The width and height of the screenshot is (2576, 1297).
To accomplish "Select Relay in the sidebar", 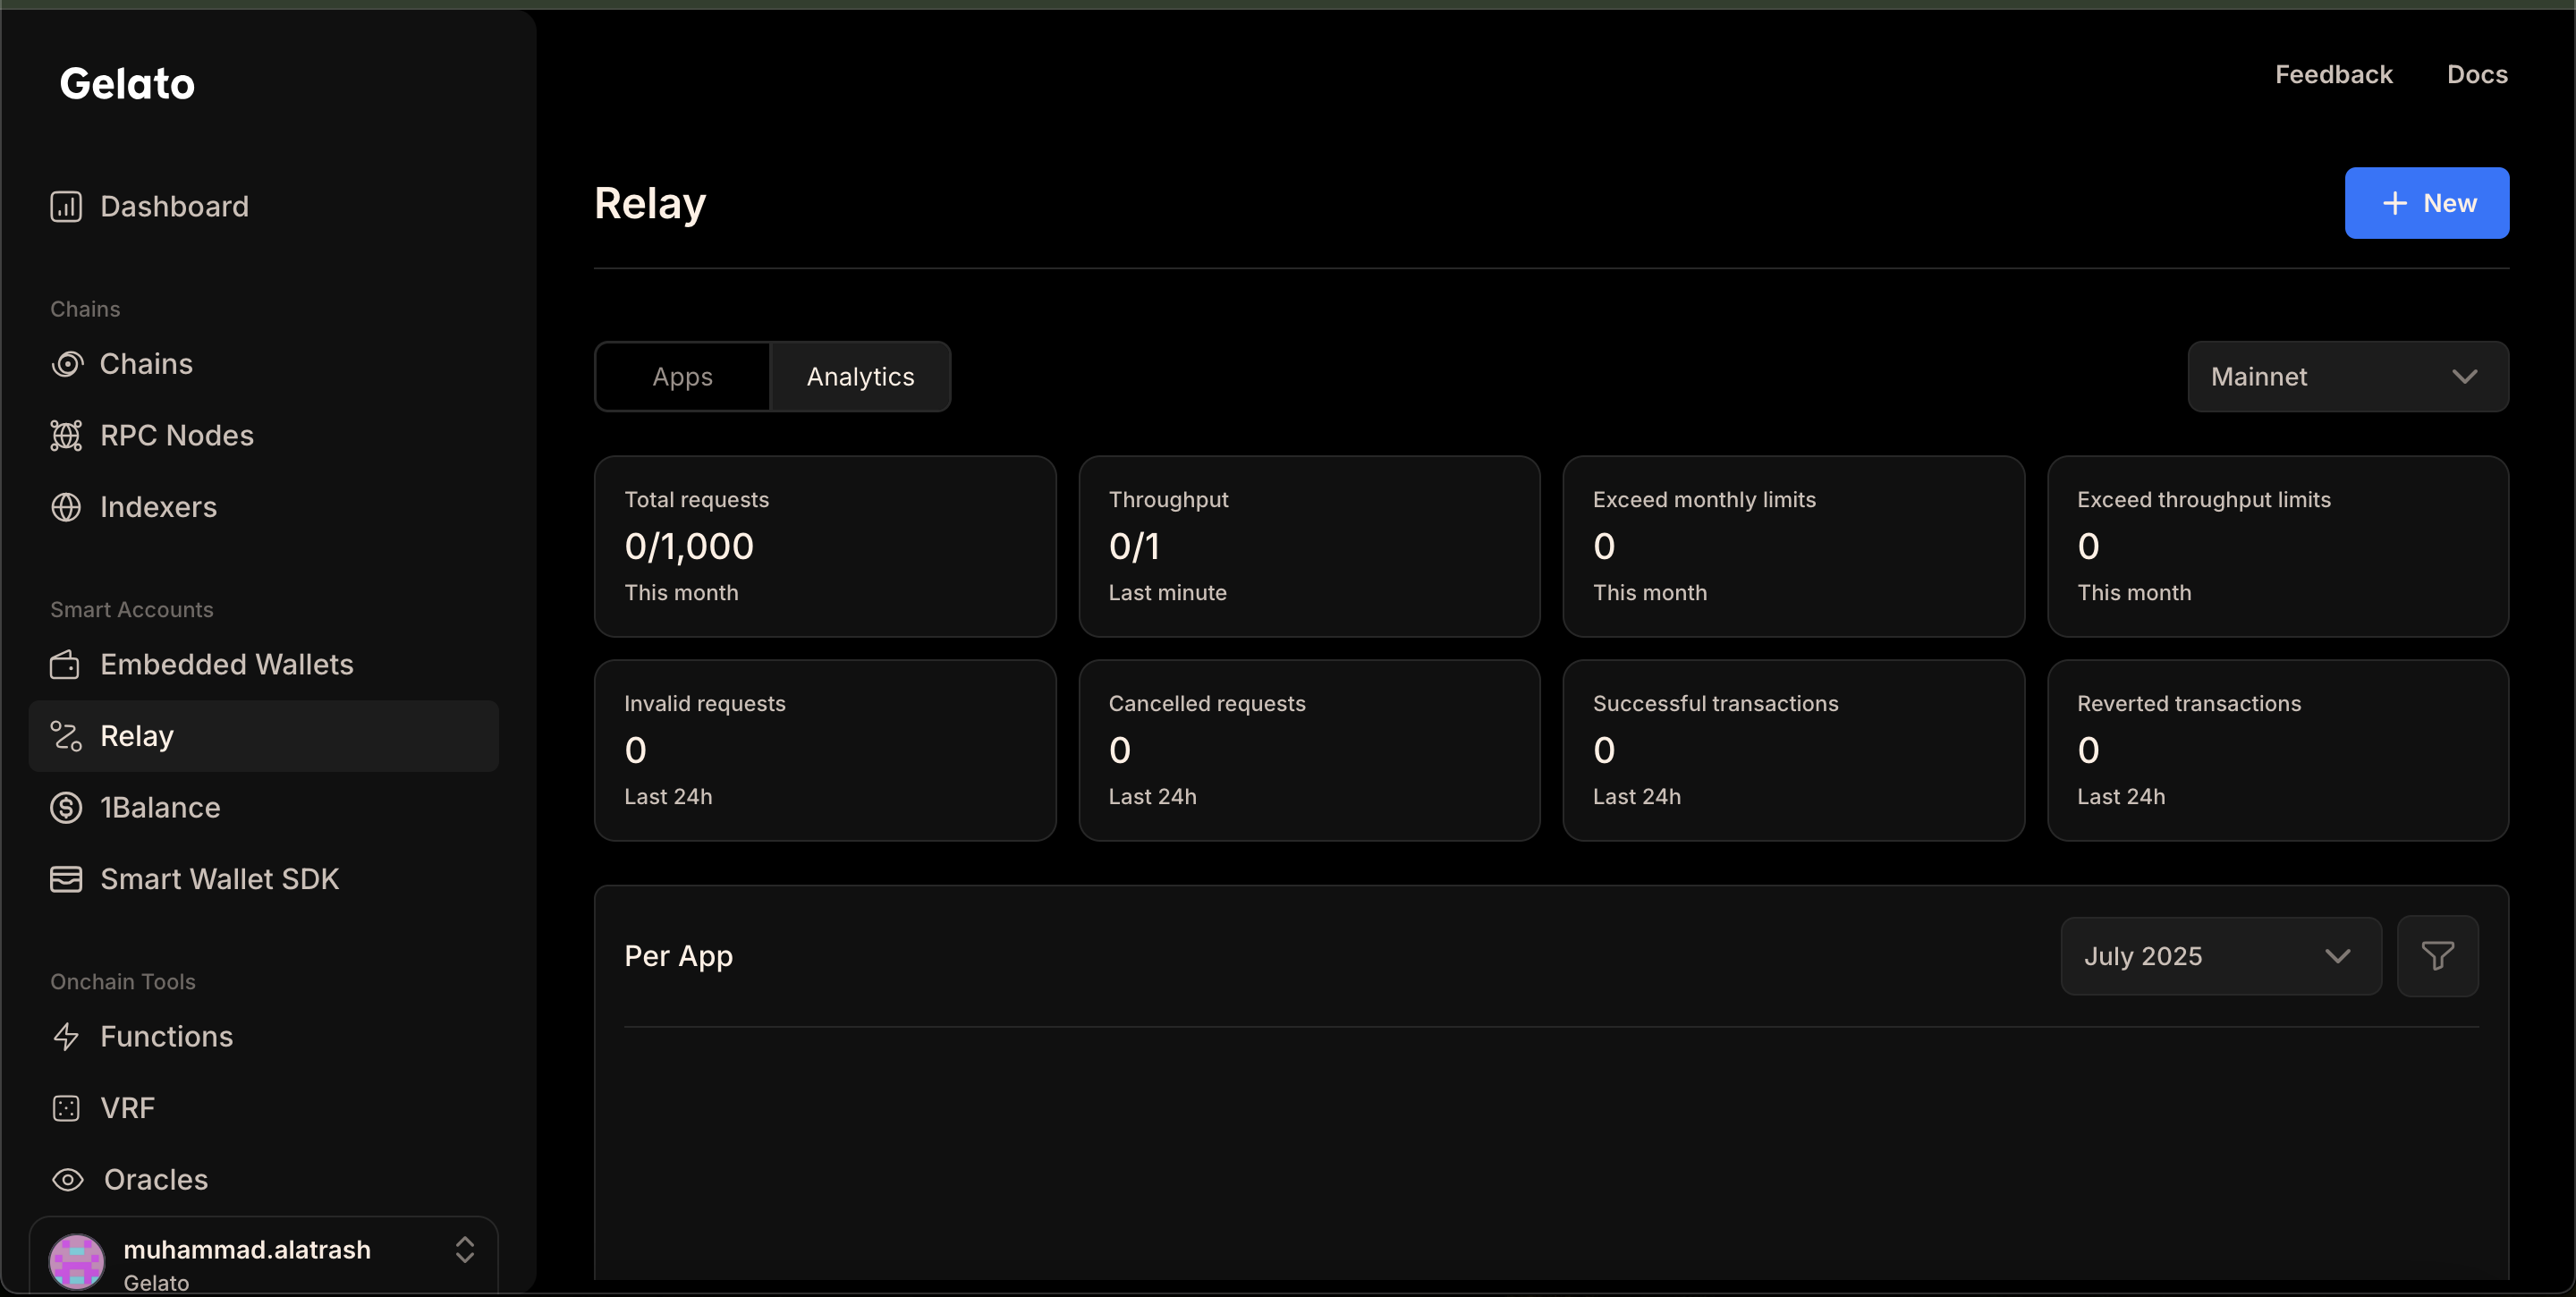I will point(264,737).
